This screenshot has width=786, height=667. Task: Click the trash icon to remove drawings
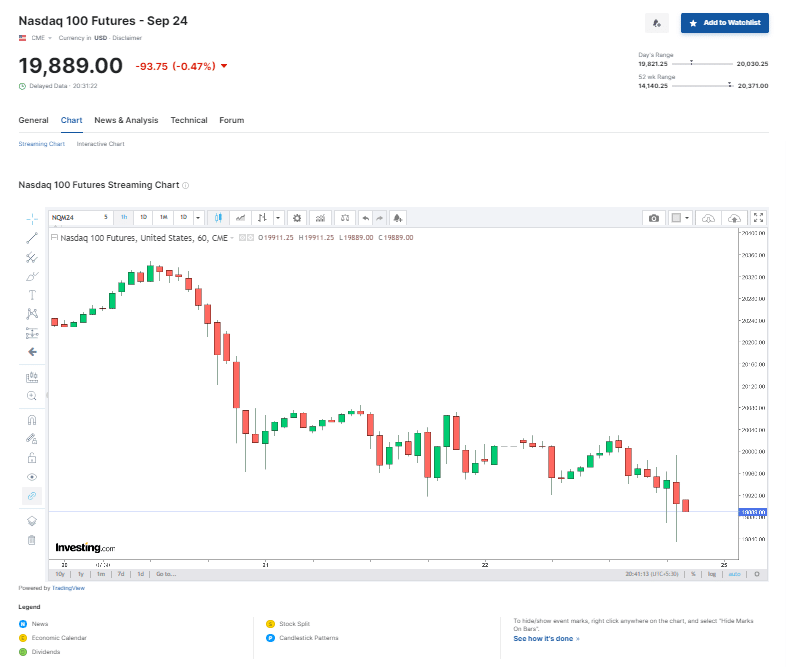(32, 540)
